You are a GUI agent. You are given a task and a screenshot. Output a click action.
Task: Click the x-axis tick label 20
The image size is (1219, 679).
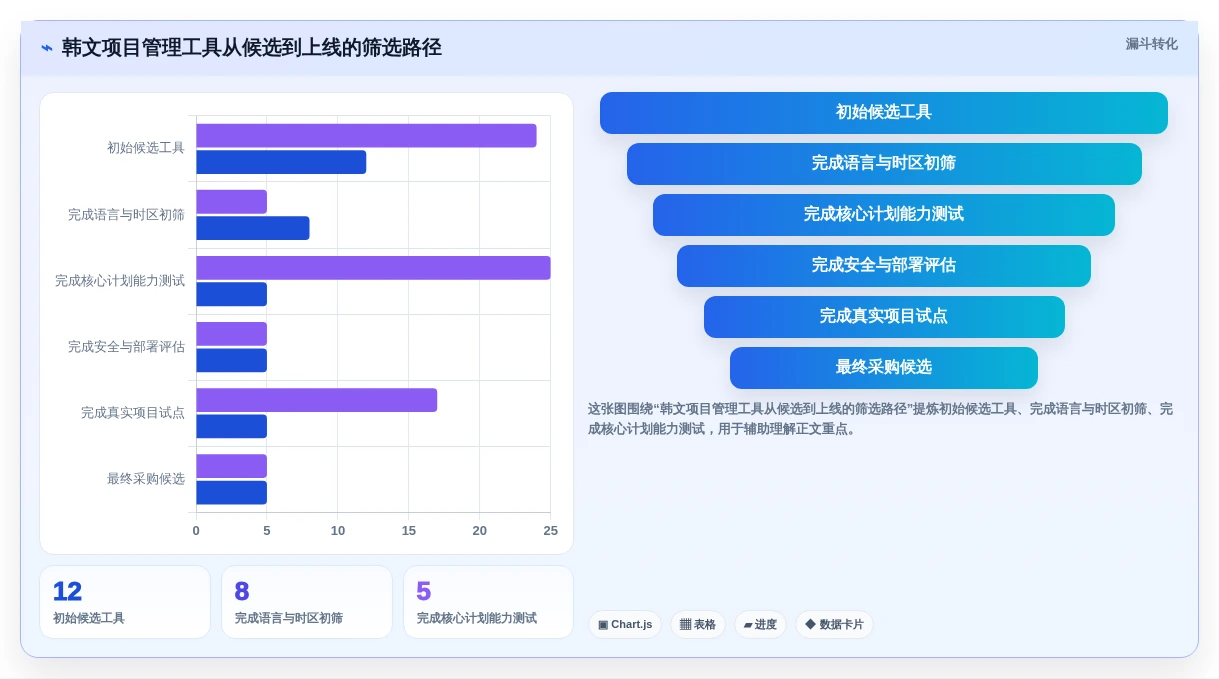480,531
